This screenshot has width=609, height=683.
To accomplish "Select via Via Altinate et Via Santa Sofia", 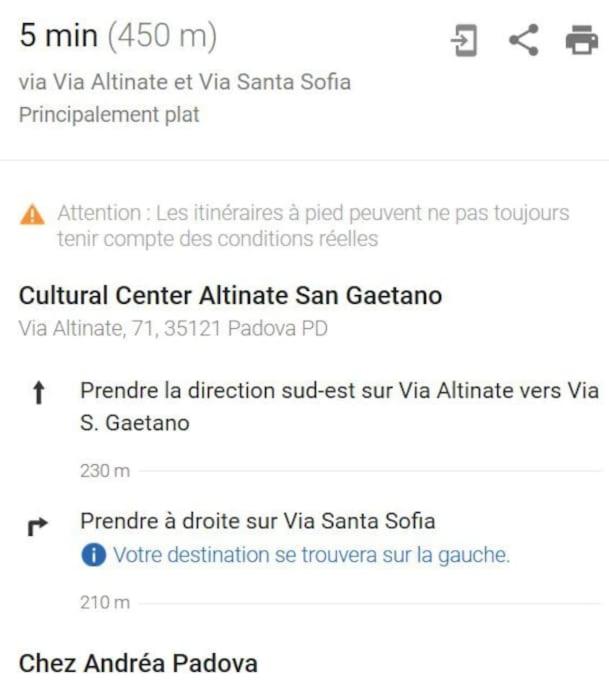I will click(x=185, y=82).
